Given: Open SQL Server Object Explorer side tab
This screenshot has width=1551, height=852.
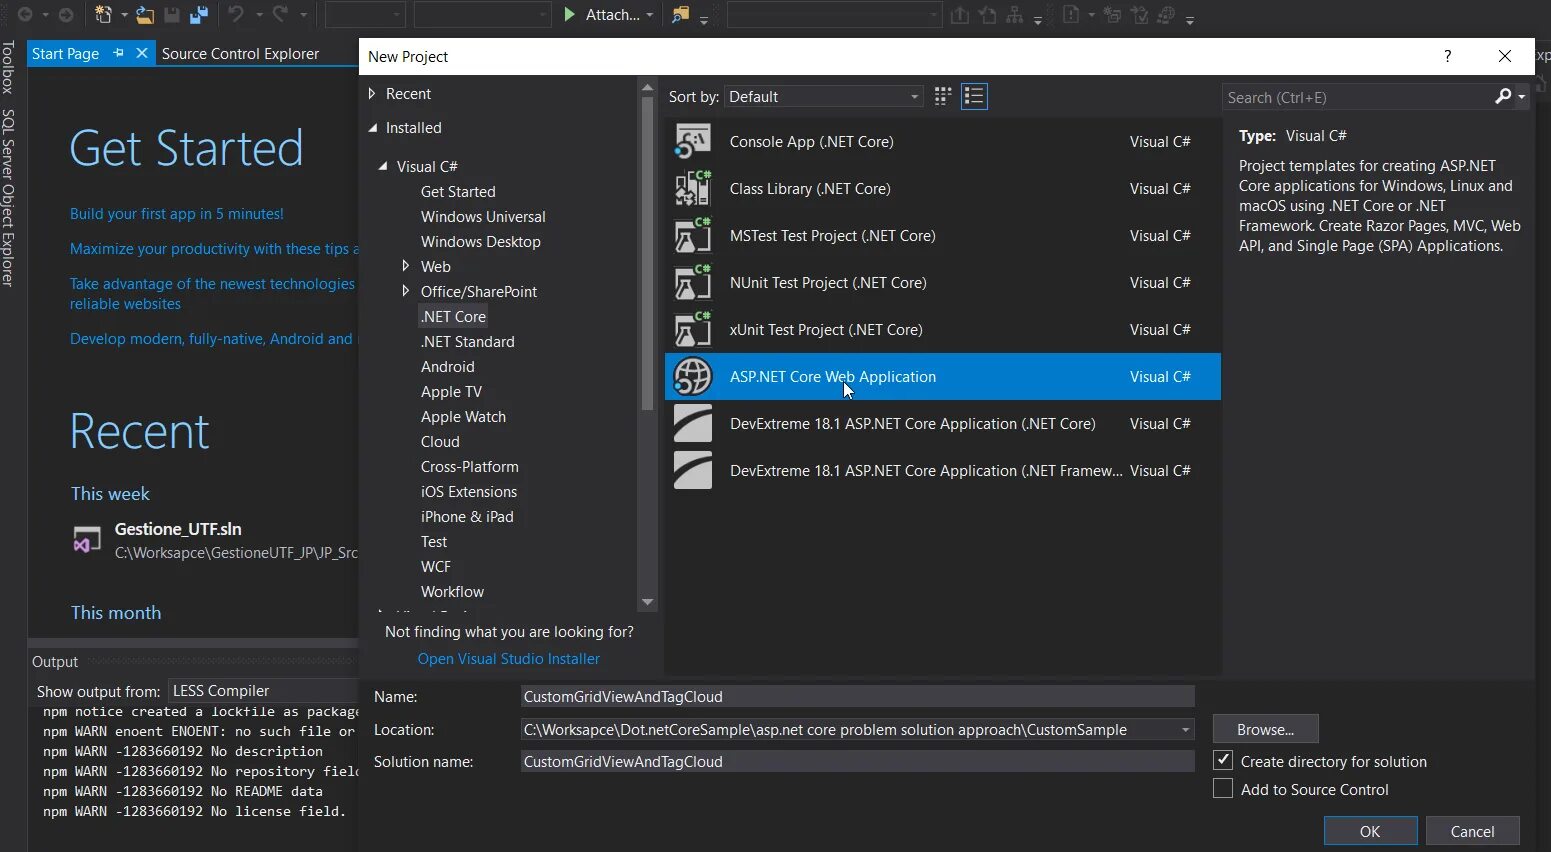Looking at the screenshot, I should point(8,198).
